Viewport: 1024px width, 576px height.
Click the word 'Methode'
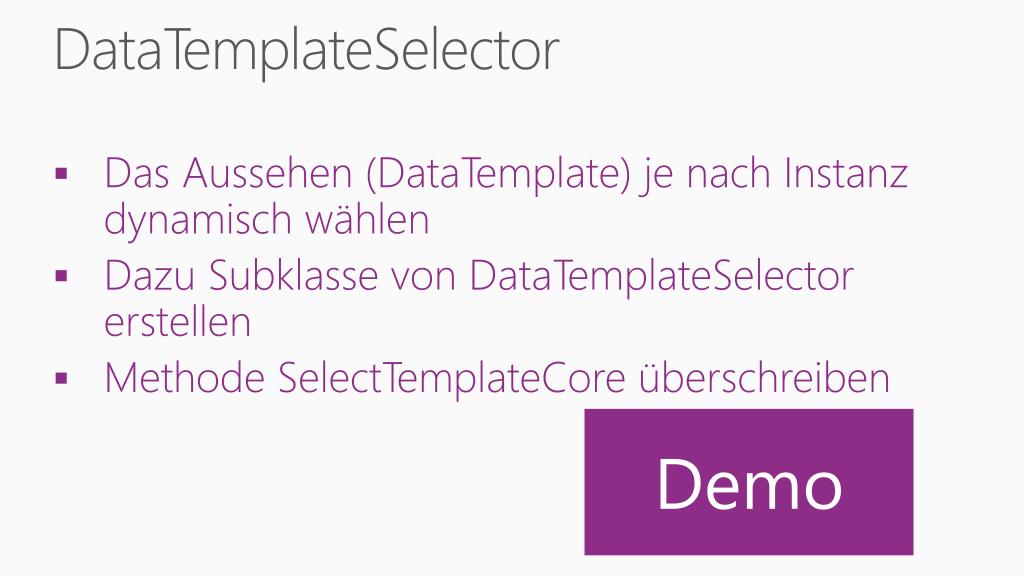click(185, 378)
